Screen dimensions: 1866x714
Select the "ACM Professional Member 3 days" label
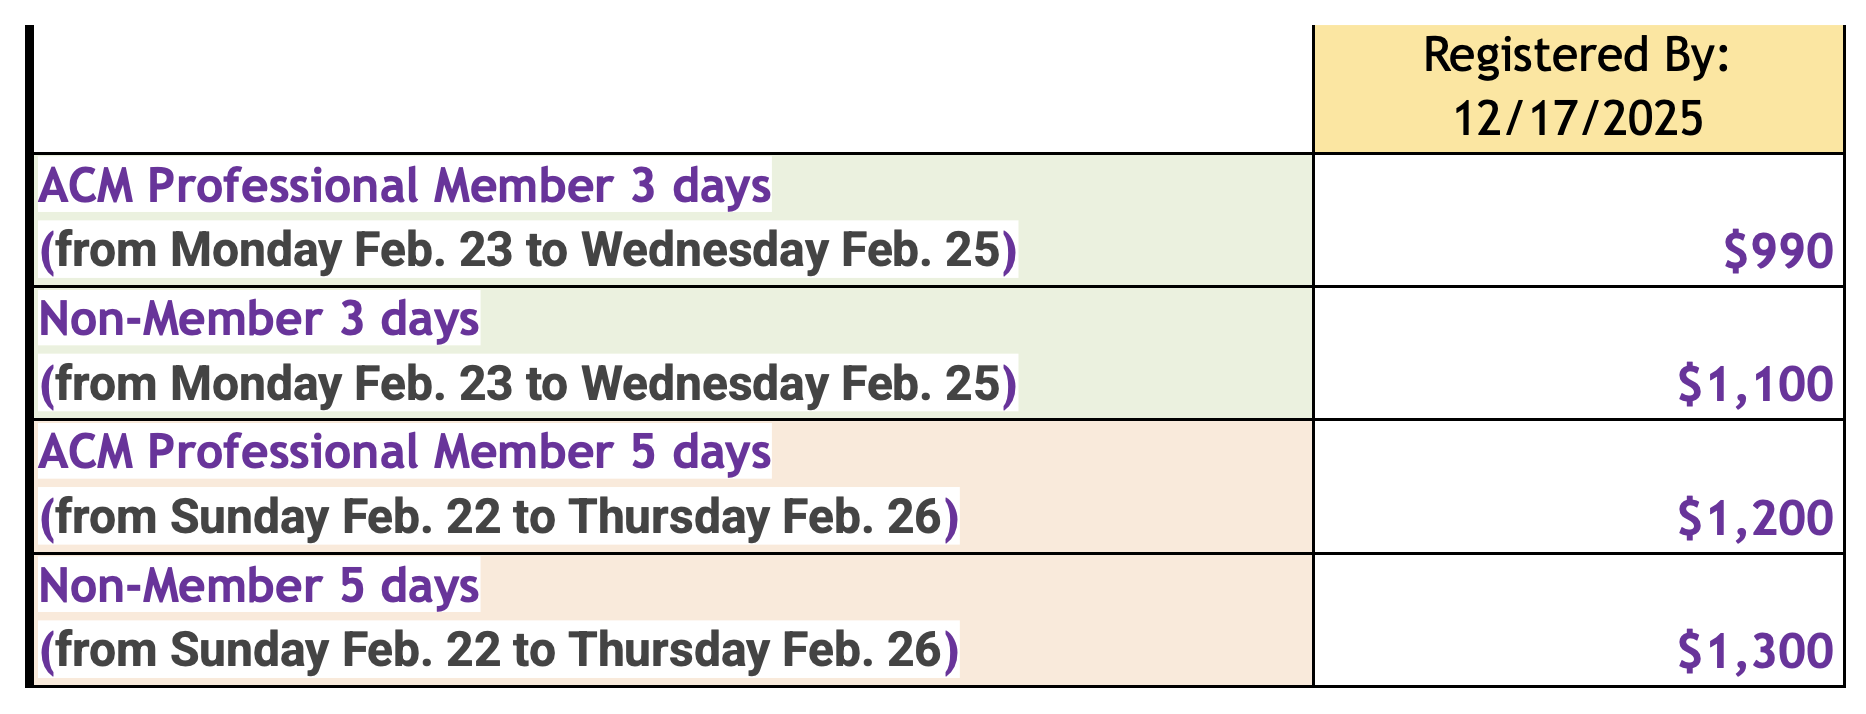(405, 186)
